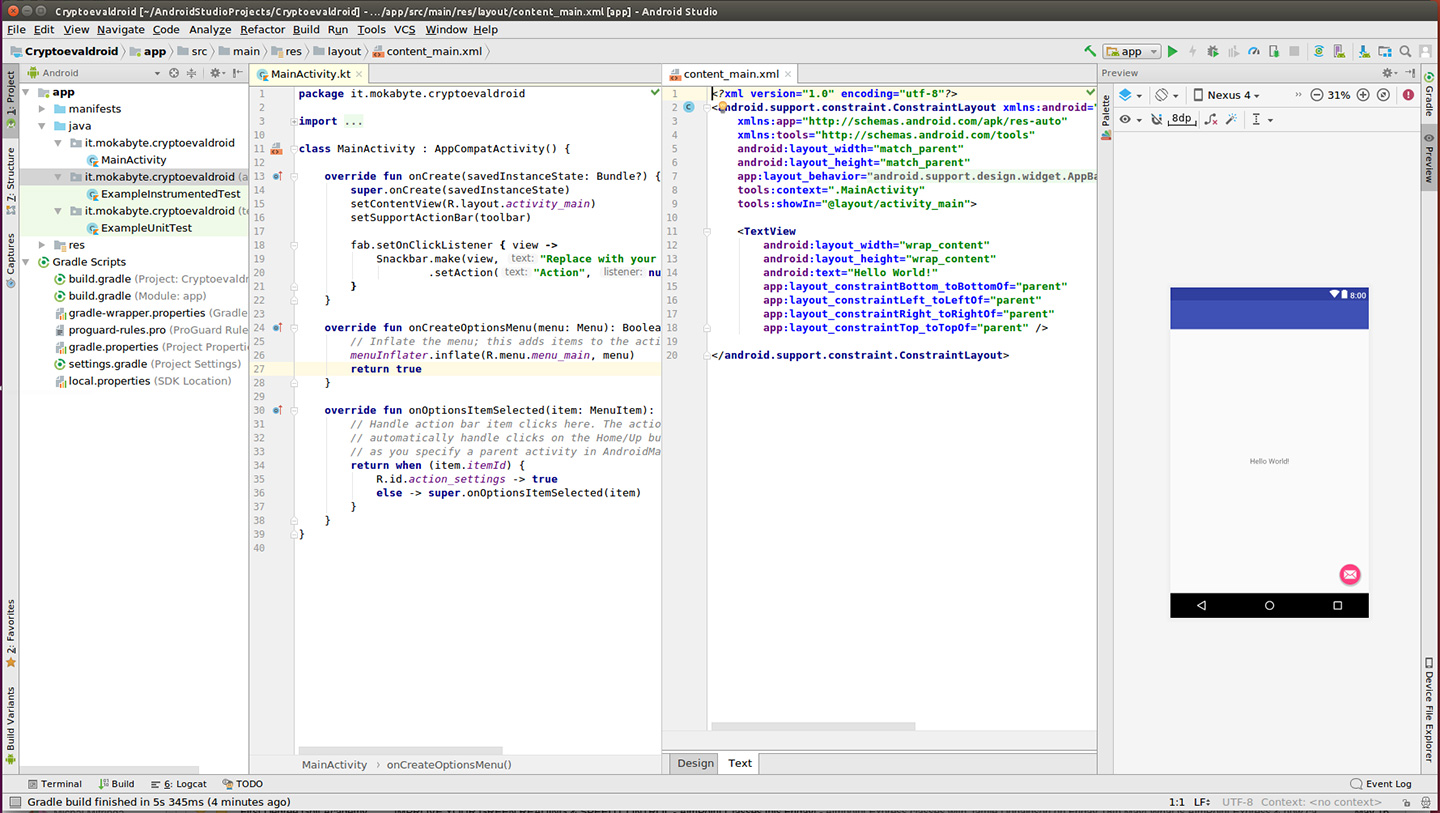Click the layout breadcrumb in navigation bar

(x=337, y=51)
